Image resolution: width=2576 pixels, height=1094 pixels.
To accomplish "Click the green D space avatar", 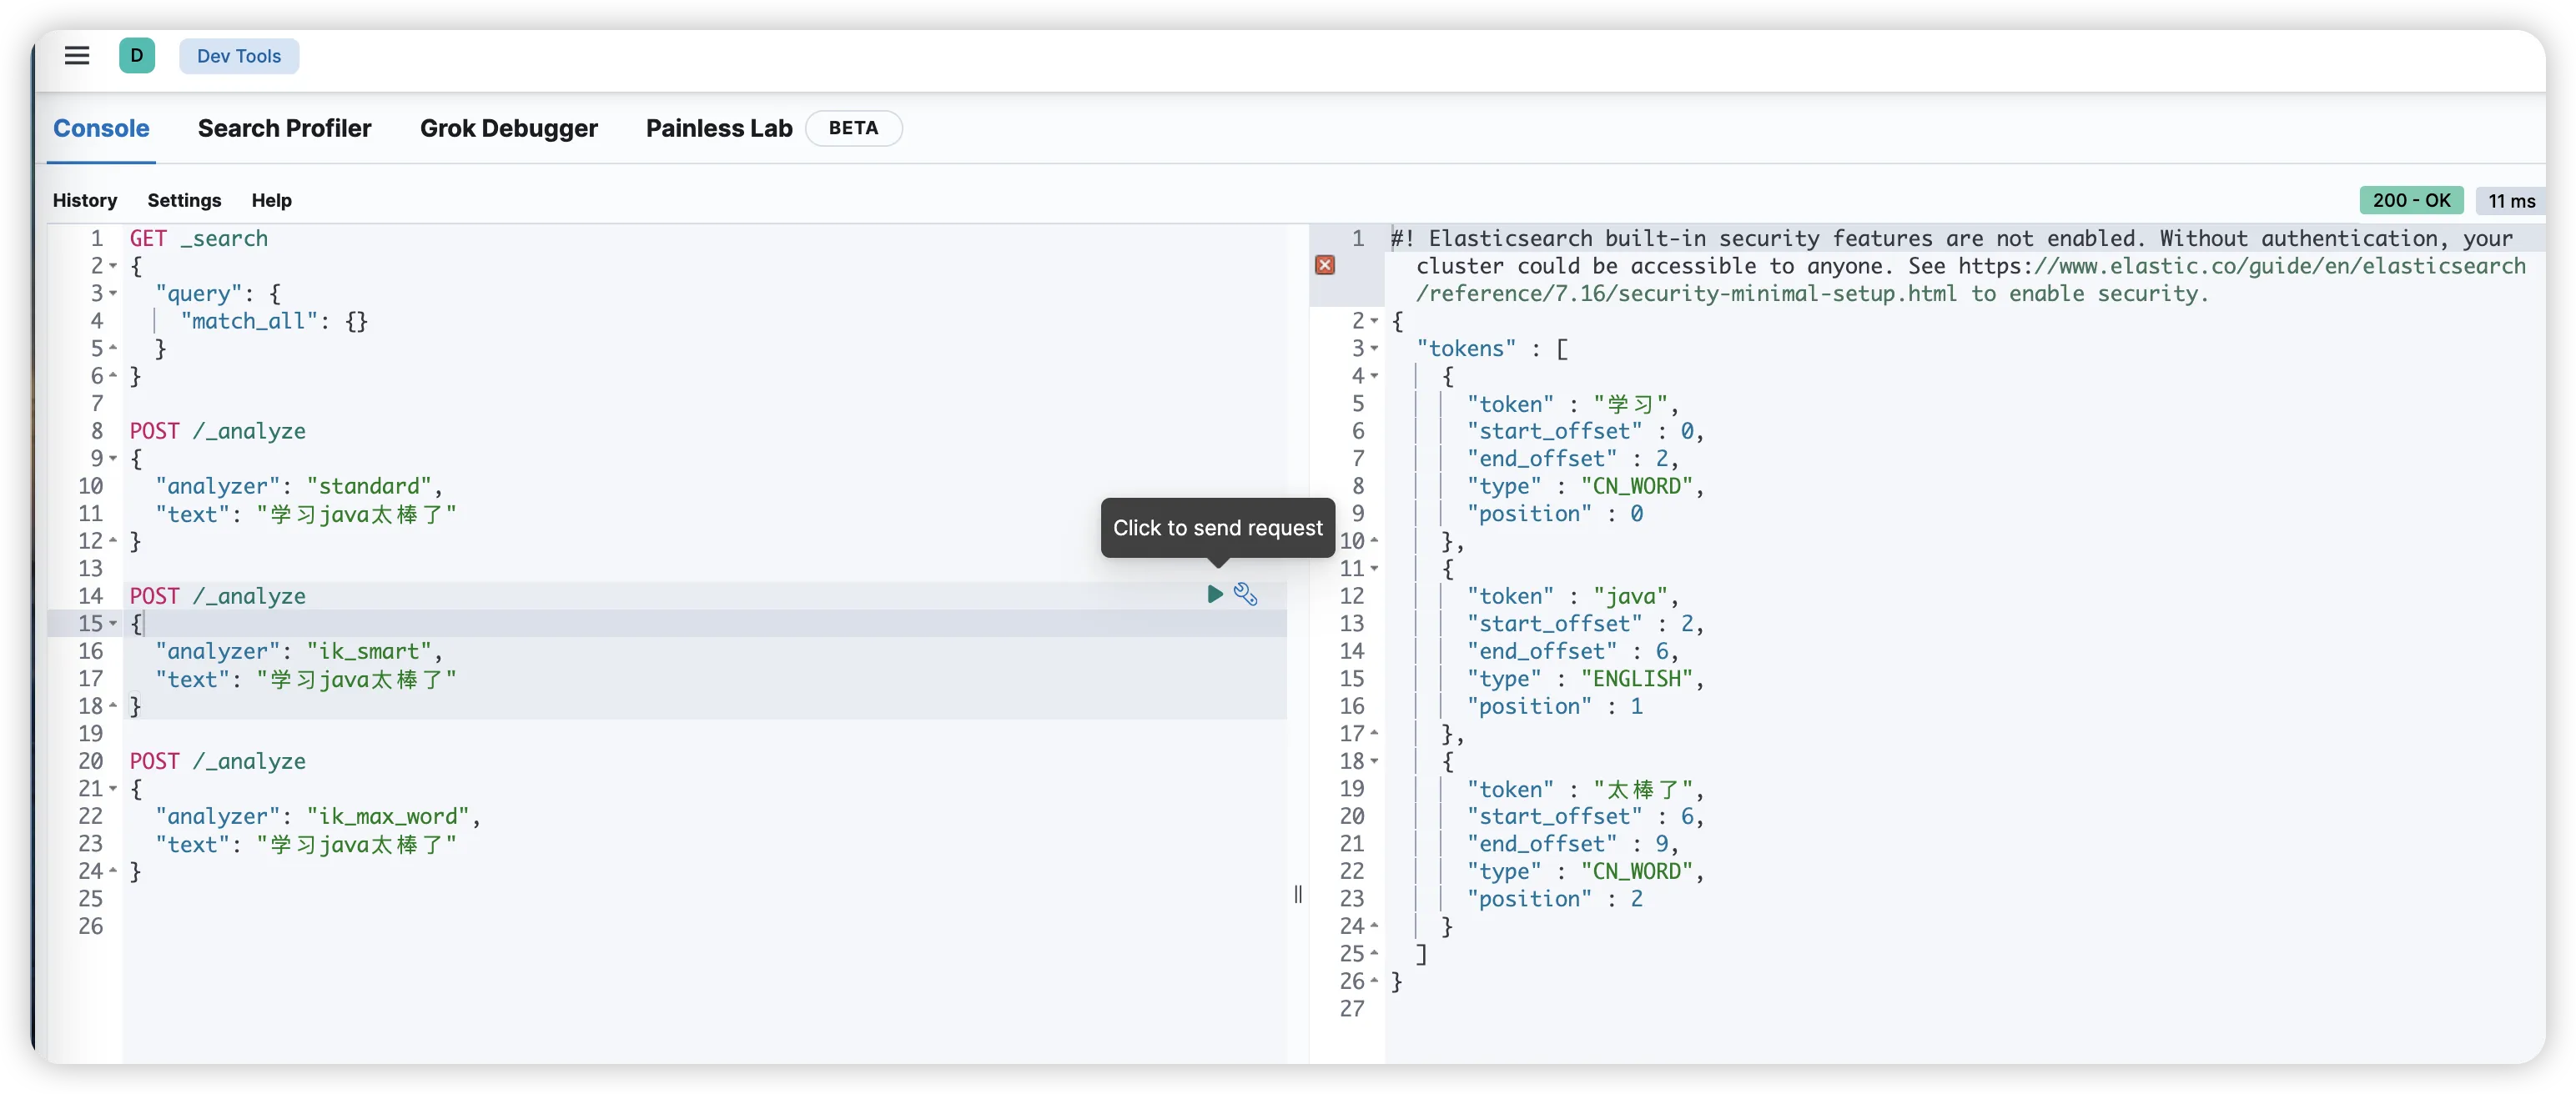I will (137, 56).
